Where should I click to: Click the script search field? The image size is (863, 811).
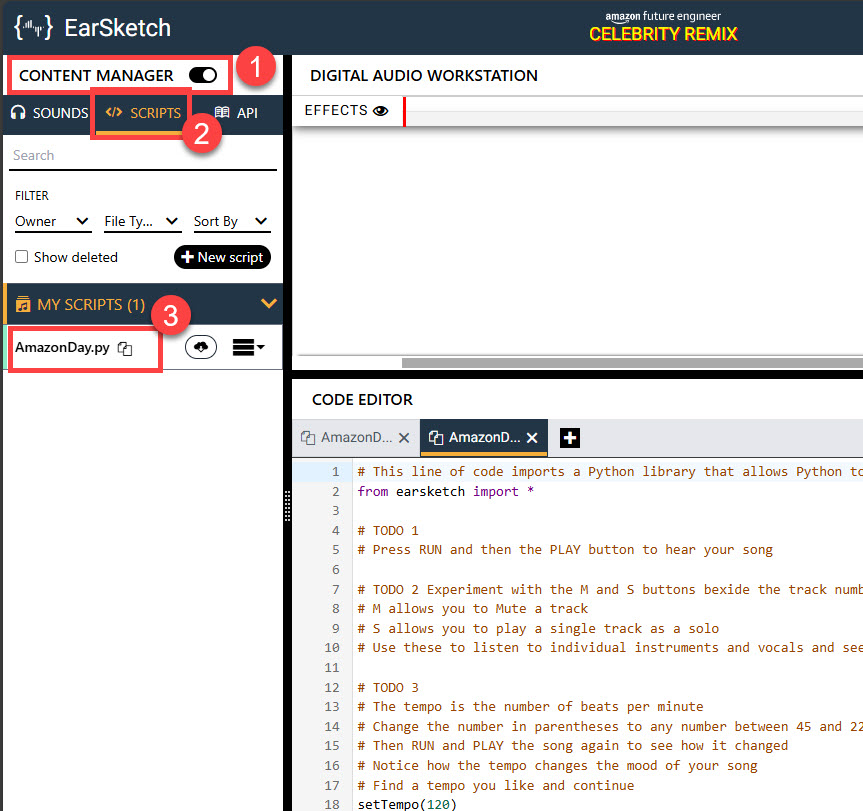(x=143, y=156)
